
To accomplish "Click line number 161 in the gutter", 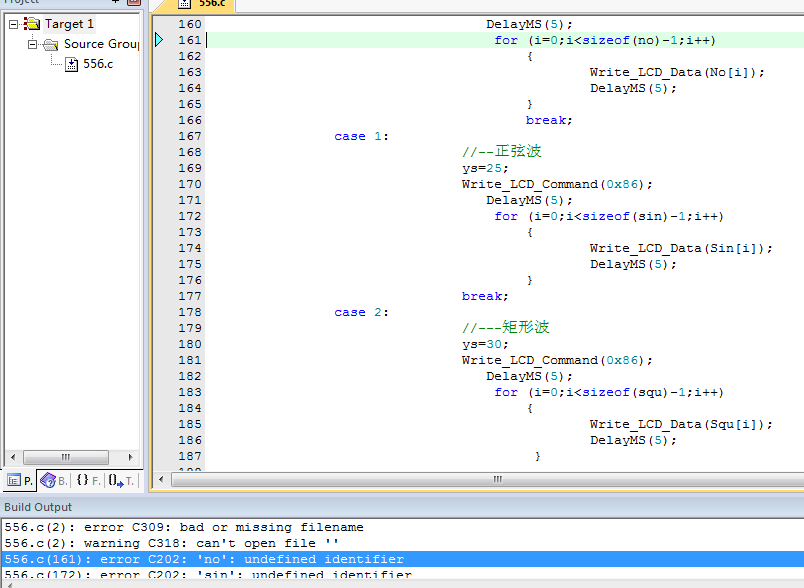I will (190, 40).
